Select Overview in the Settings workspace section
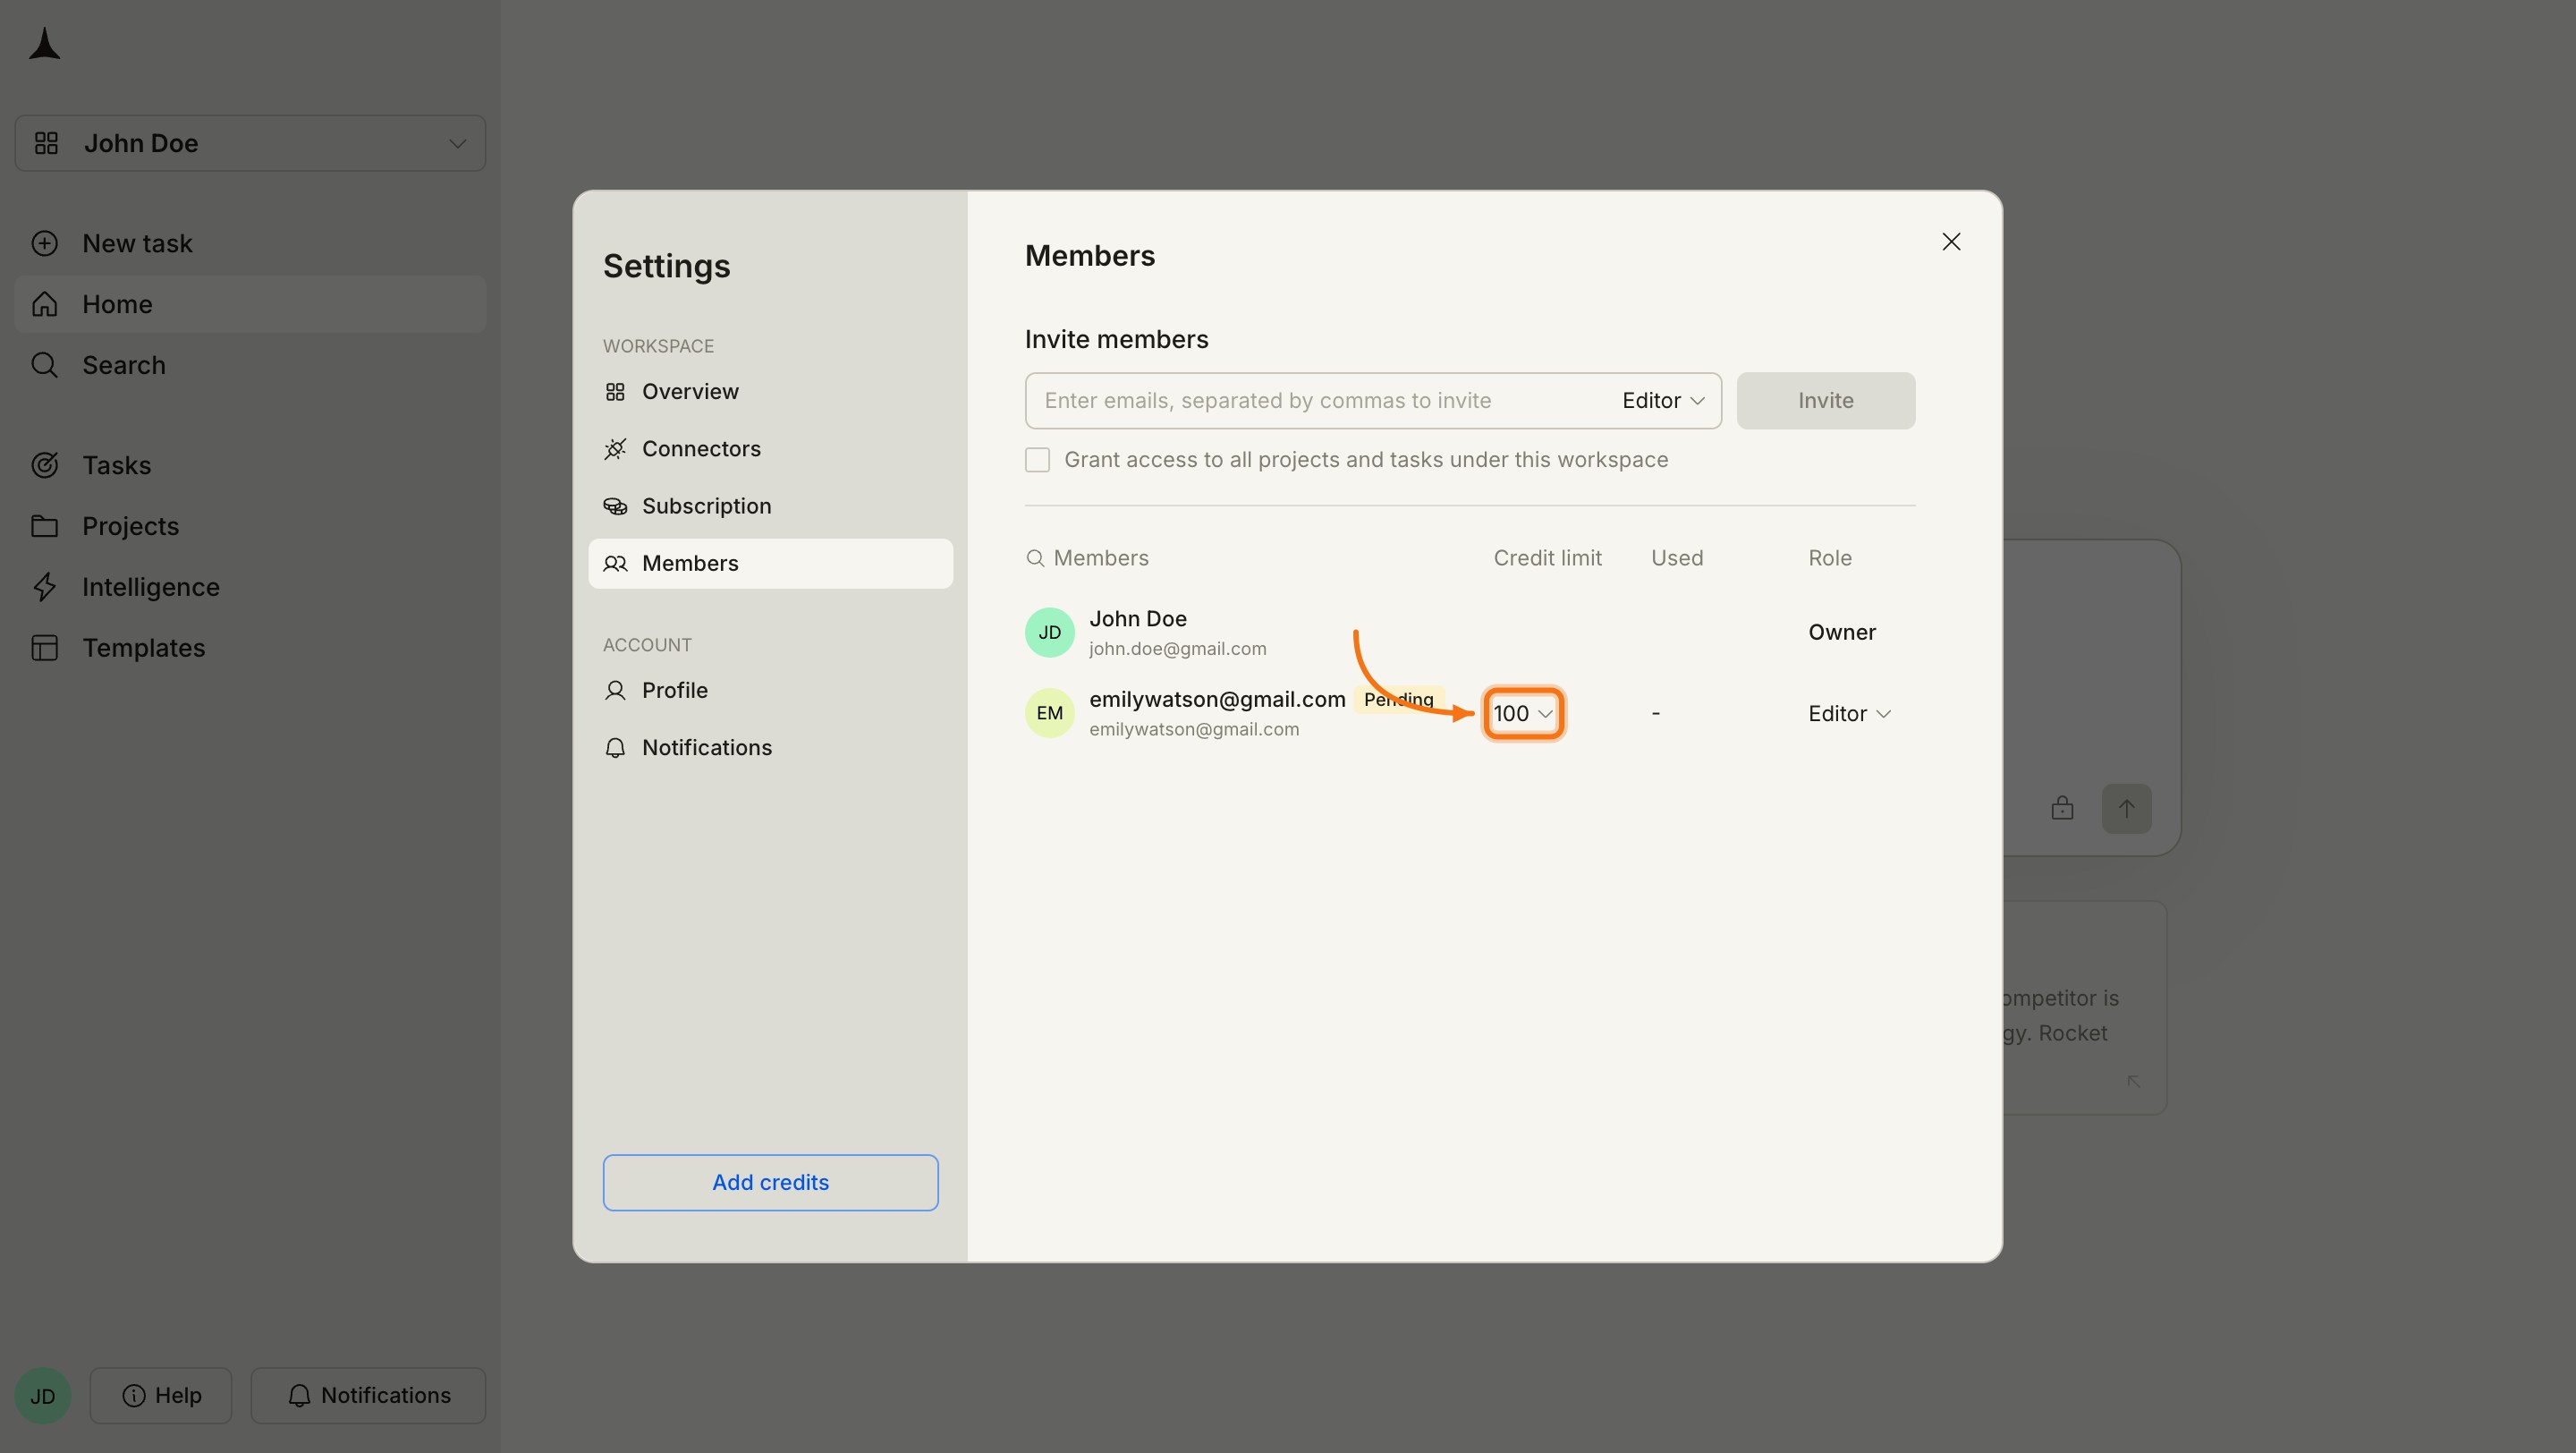Screen dimensions: 2576x1453 click(770, 391)
